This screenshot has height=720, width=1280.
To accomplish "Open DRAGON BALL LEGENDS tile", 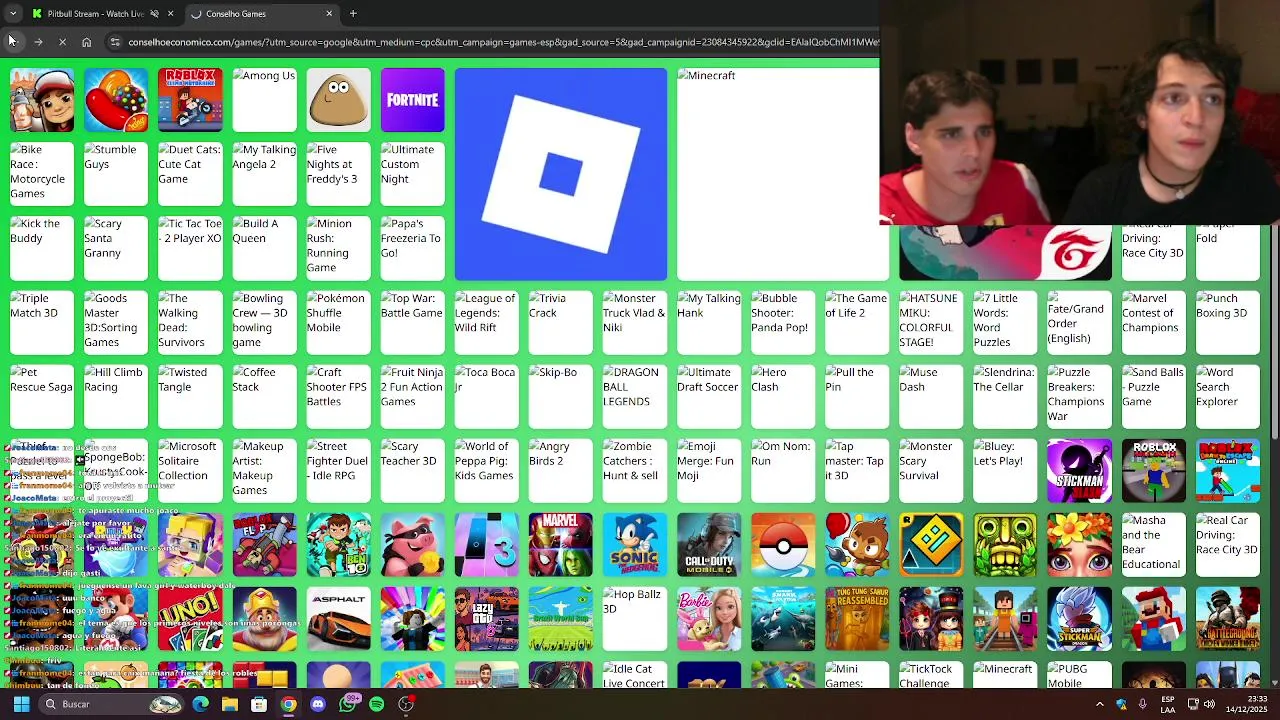I will point(634,396).
